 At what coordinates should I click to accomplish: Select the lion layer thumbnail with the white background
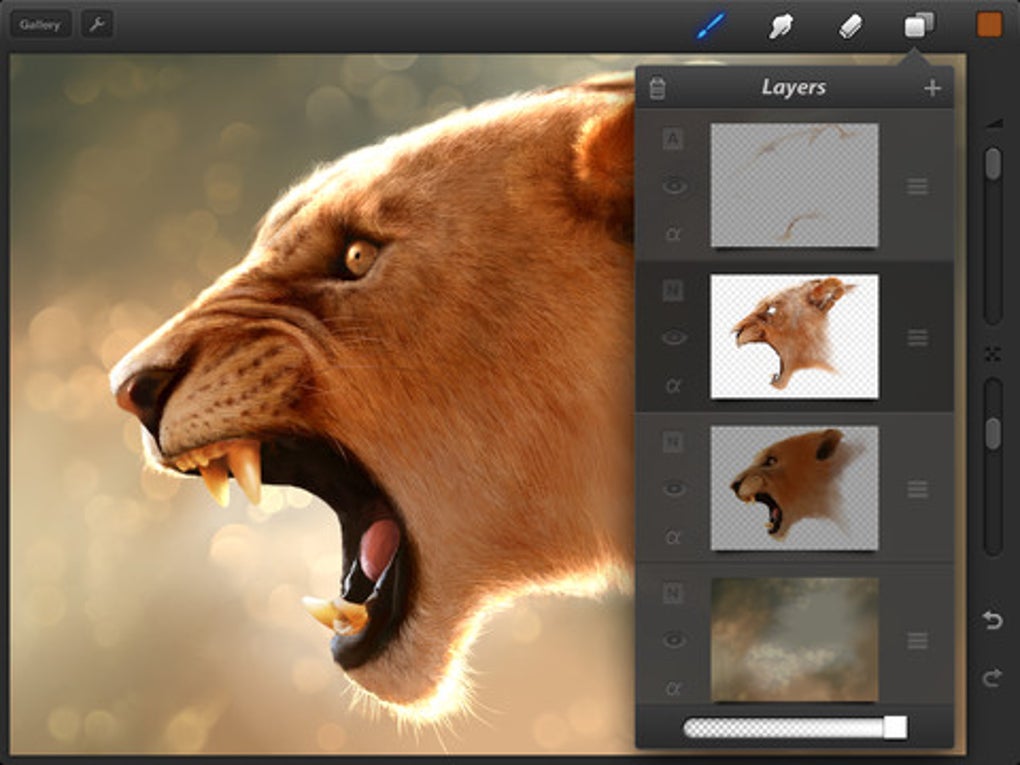coord(794,337)
